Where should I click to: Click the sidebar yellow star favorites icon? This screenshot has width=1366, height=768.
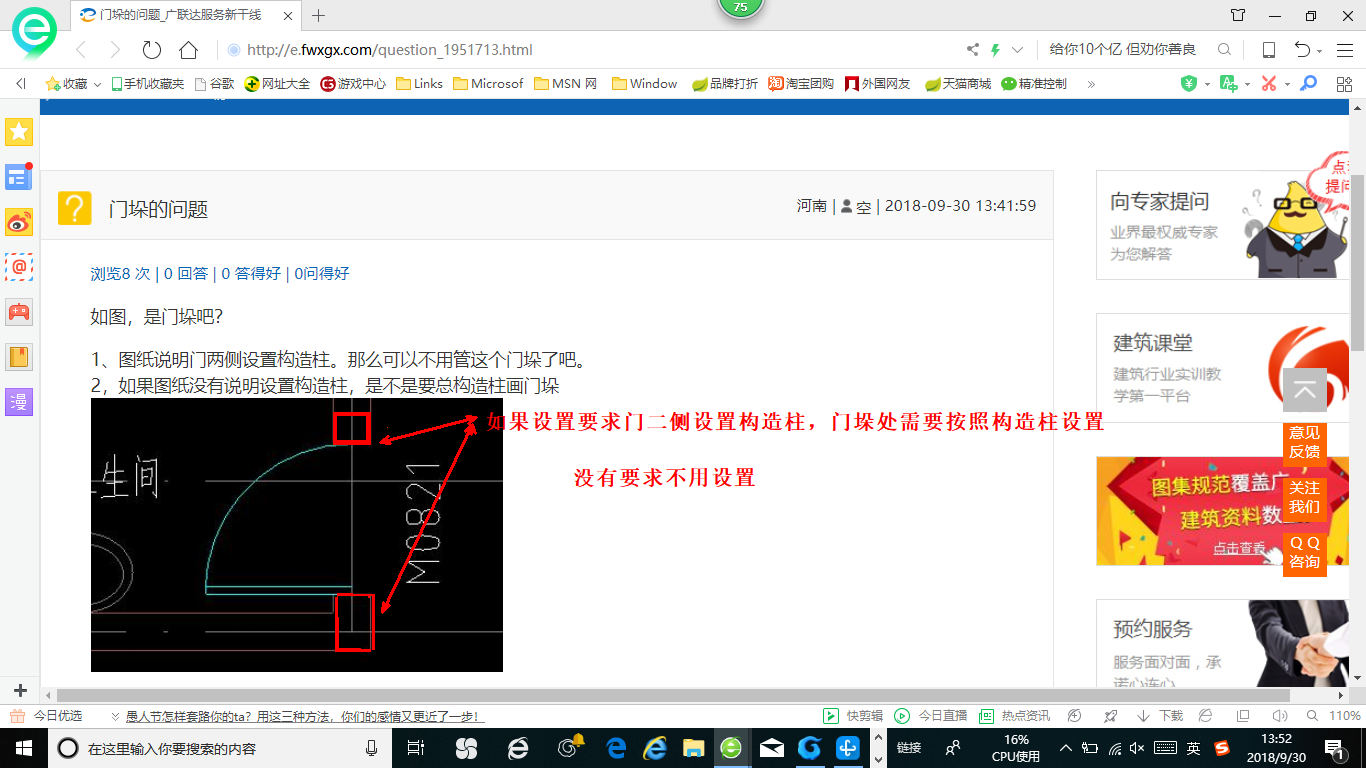tap(20, 131)
